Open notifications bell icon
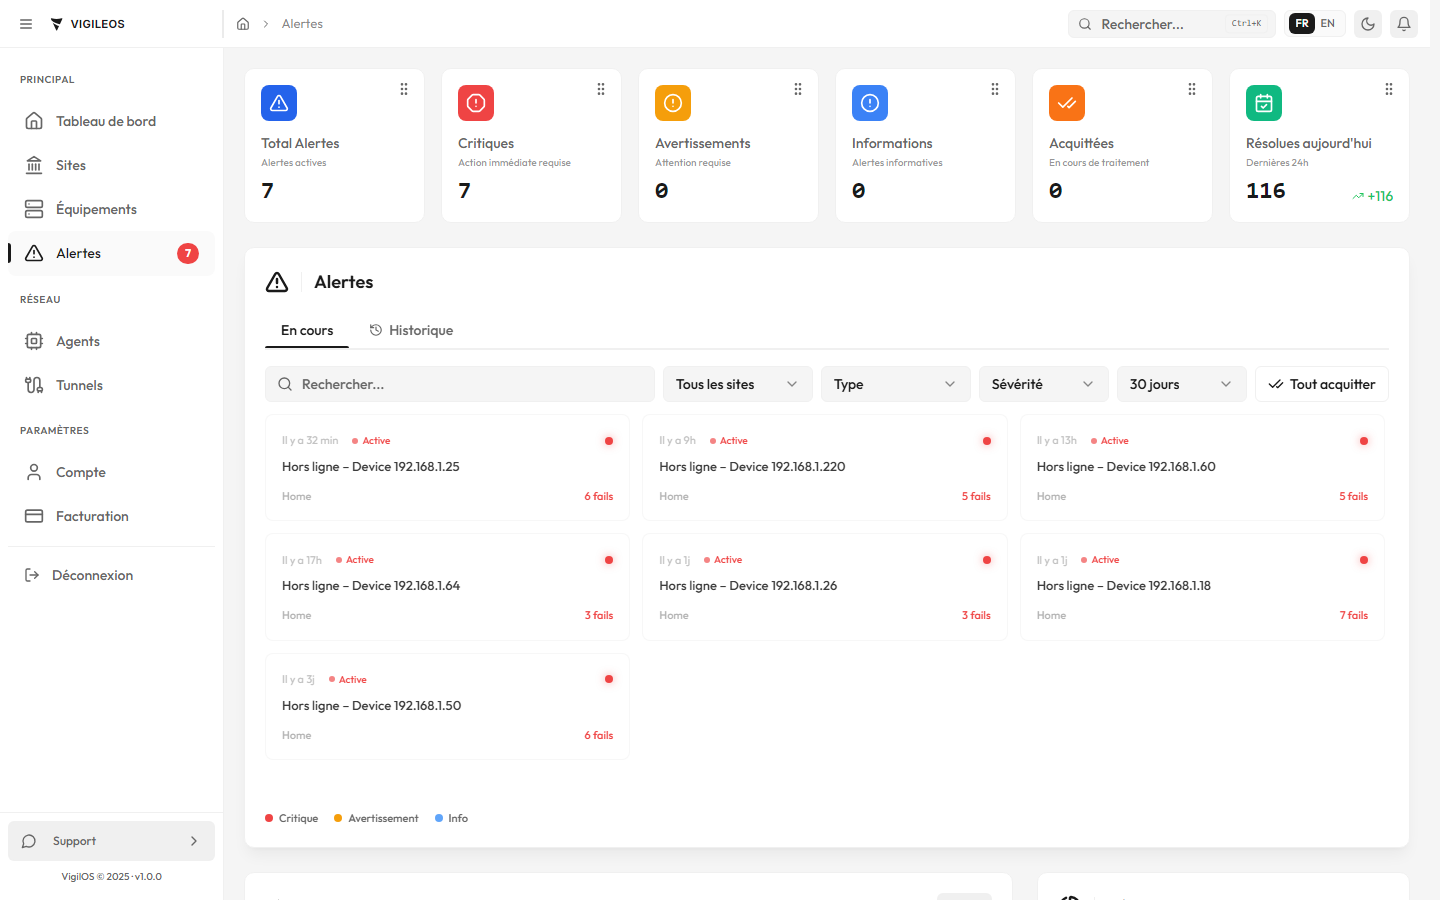 click(x=1404, y=24)
